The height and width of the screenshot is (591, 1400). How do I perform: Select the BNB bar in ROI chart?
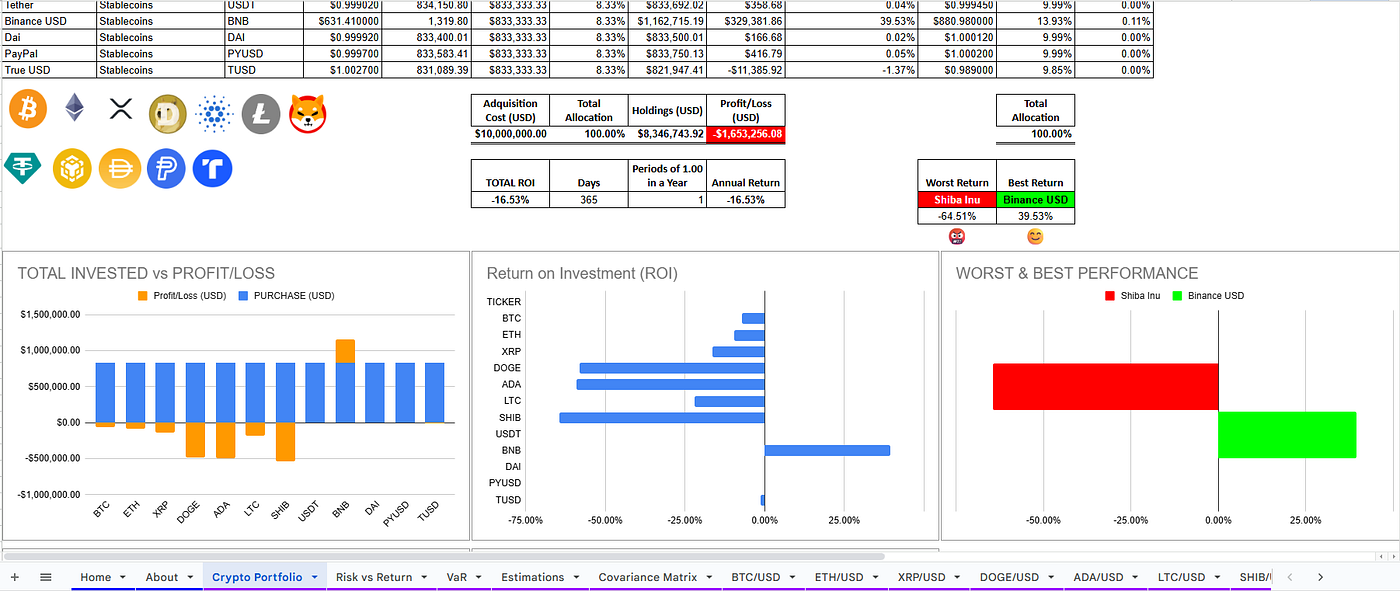coord(827,450)
